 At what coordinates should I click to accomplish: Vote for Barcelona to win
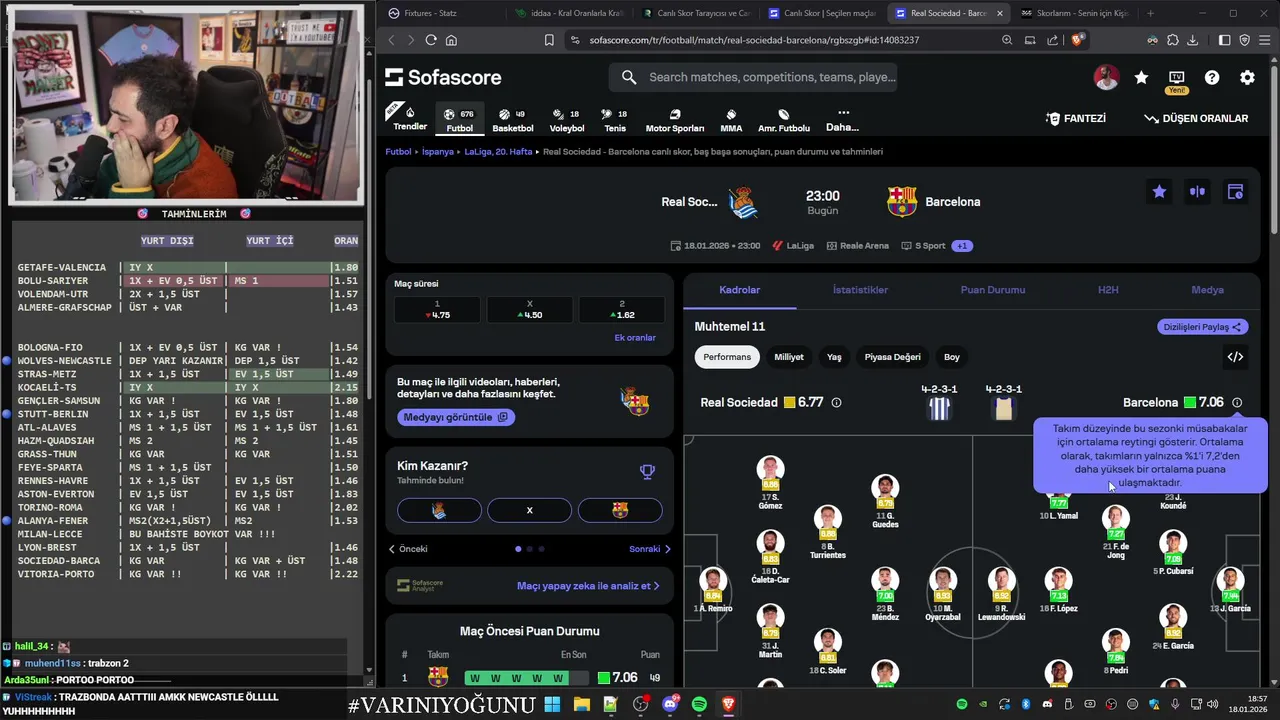(x=620, y=510)
